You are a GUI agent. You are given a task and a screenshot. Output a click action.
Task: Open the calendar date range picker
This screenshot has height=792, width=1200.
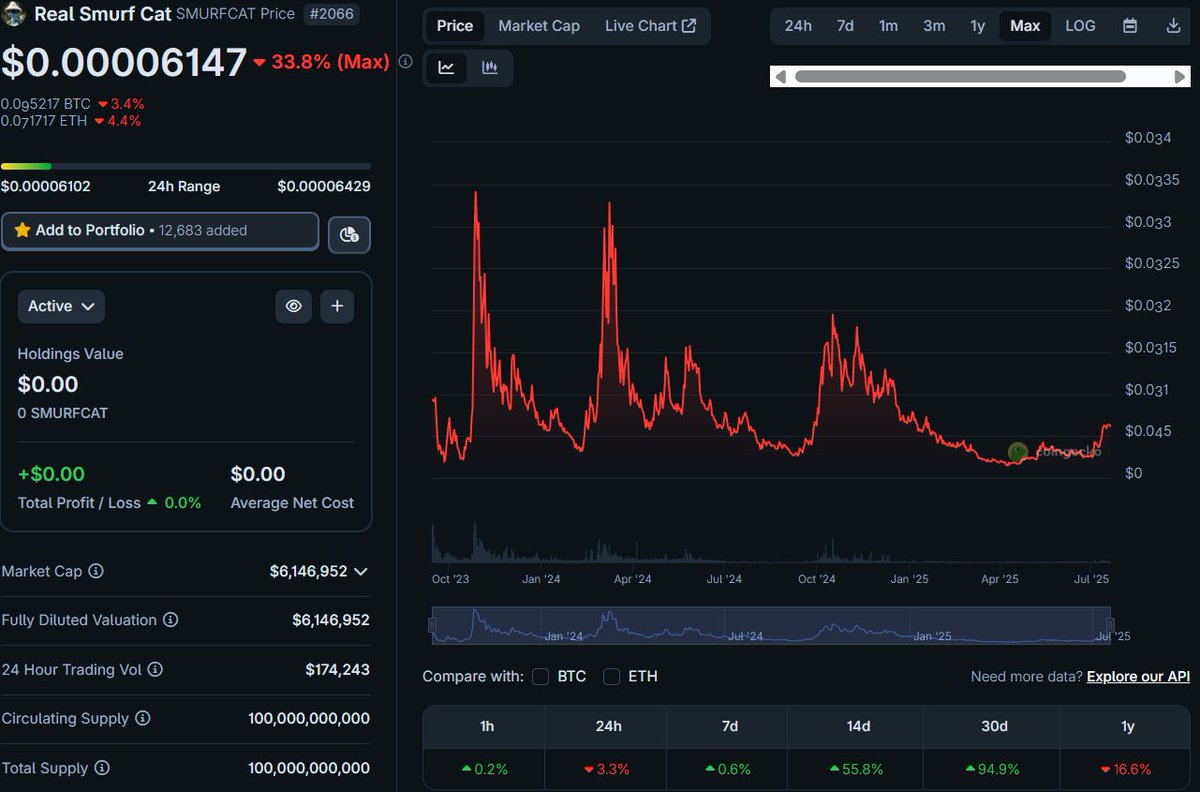pos(1130,26)
